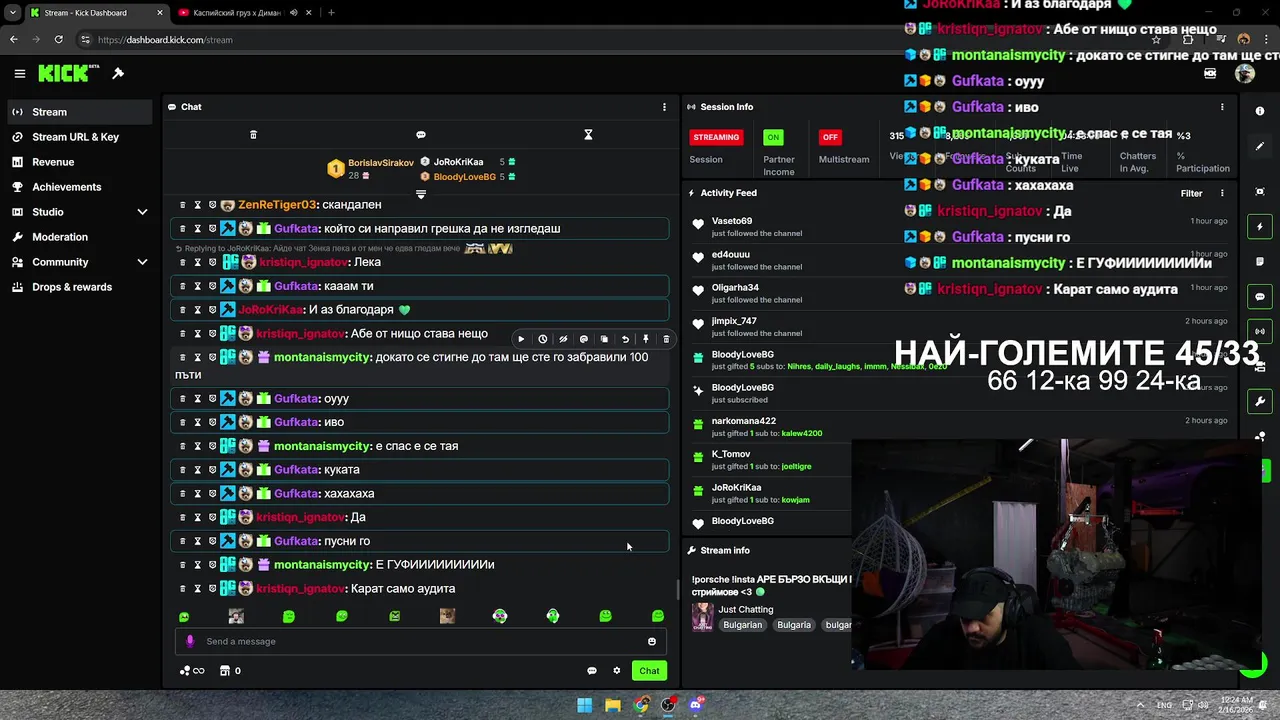The width and height of the screenshot is (1280, 720).
Task: Click the clock icon in message hover toolbar
Action: [542, 339]
